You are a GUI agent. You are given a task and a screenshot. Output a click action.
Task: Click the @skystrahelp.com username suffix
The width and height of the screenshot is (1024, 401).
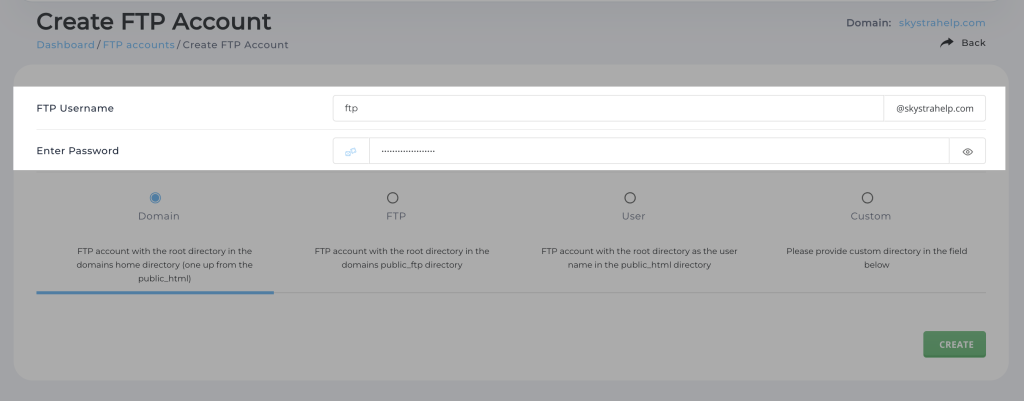[934, 108]
